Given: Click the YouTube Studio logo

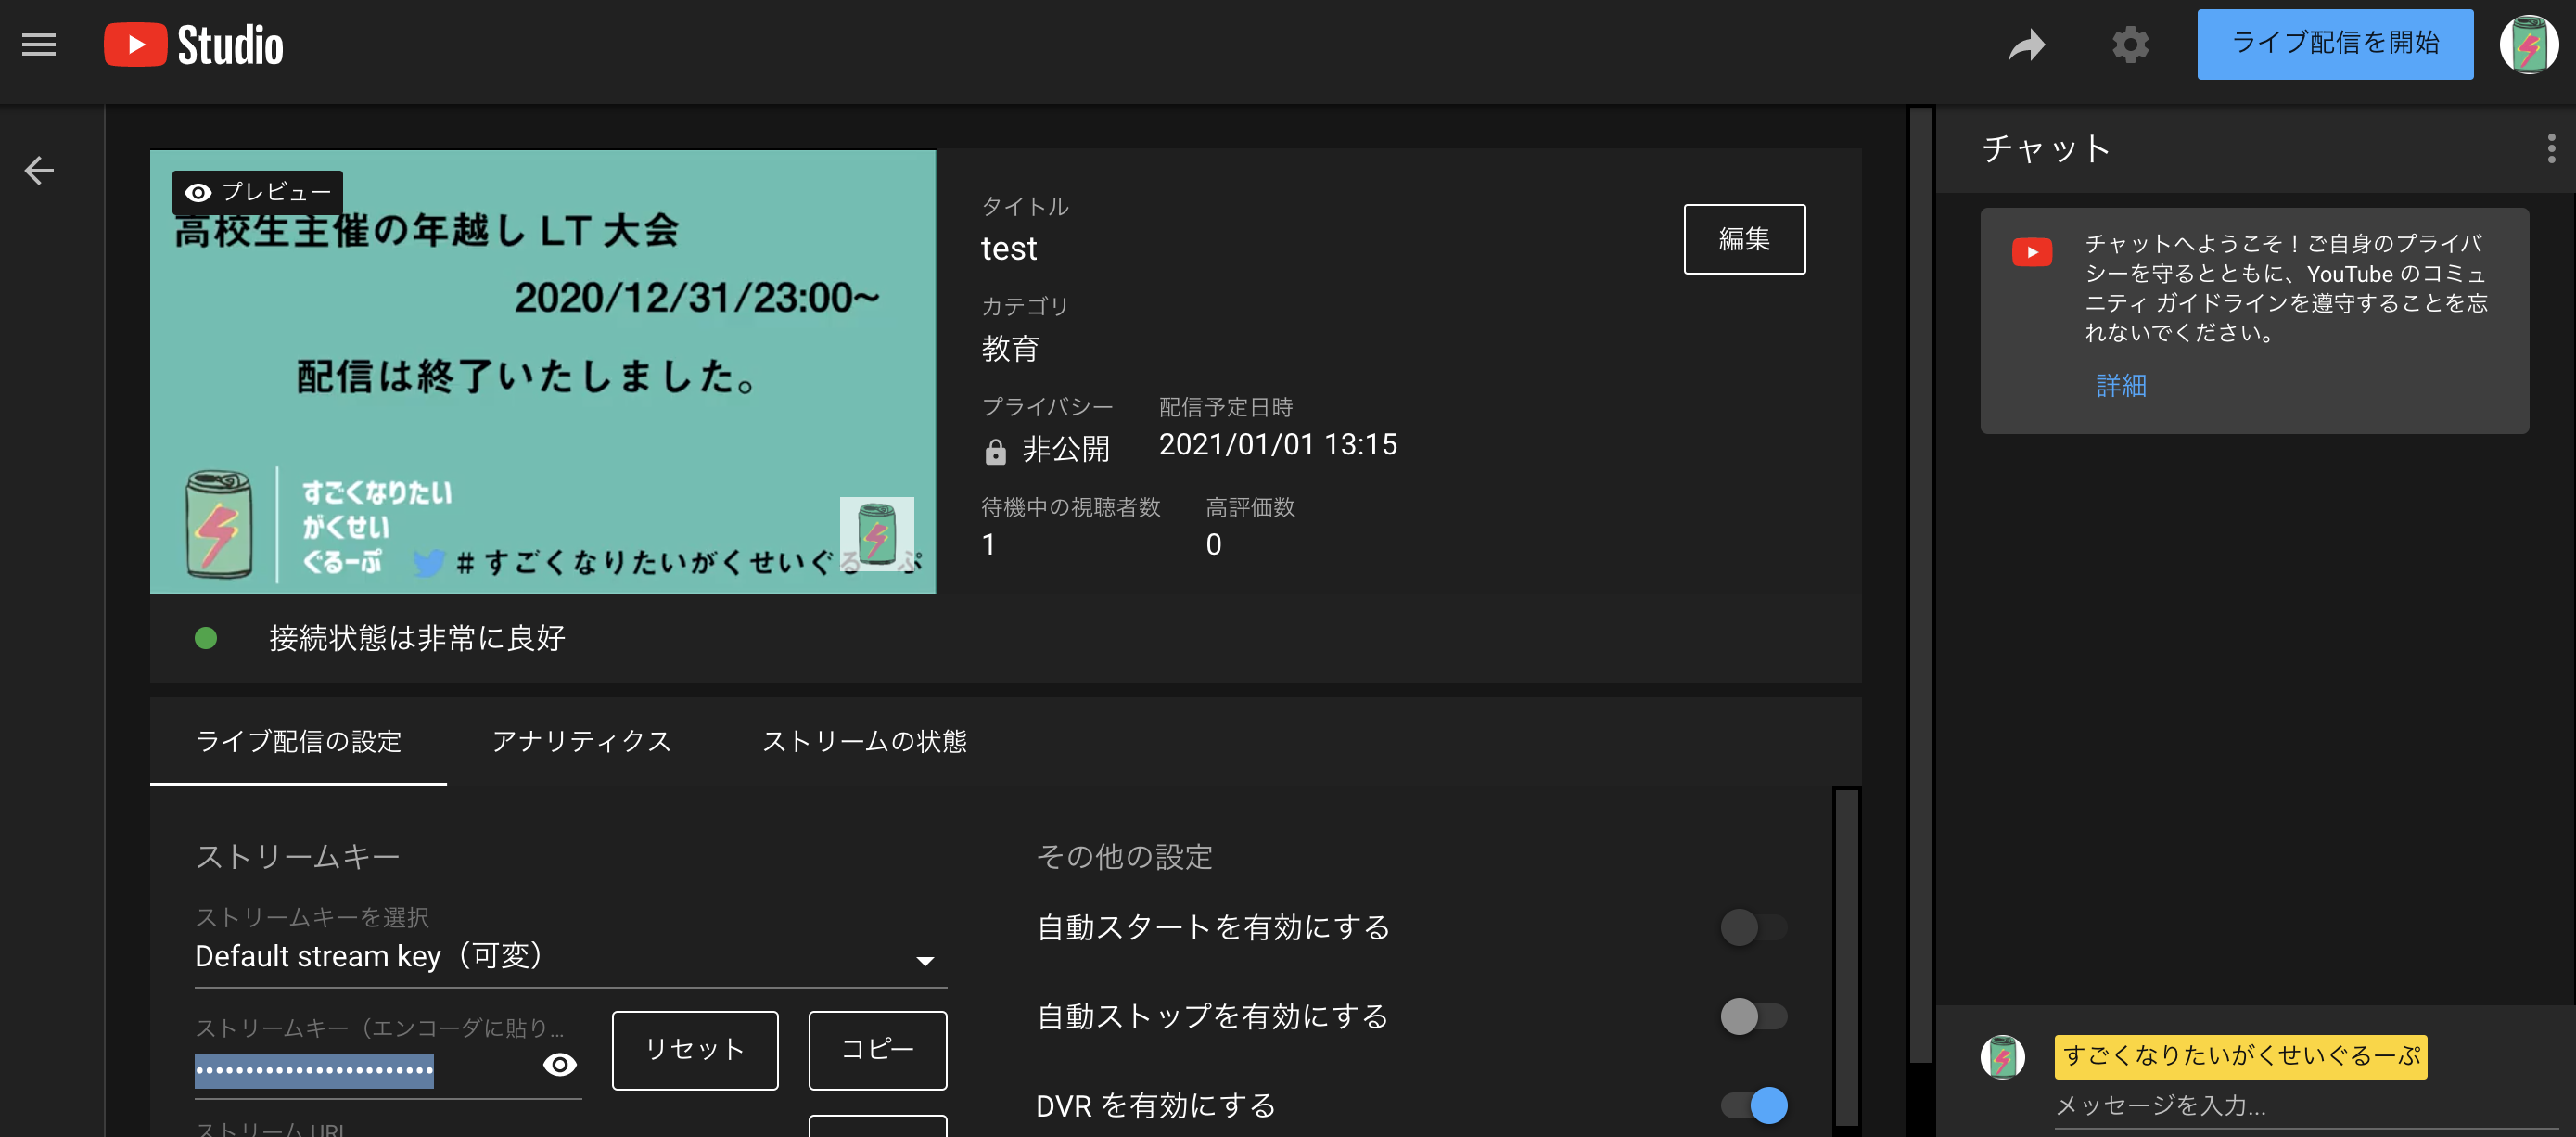Looking at the screenshot, I should [x=194, y=45].
